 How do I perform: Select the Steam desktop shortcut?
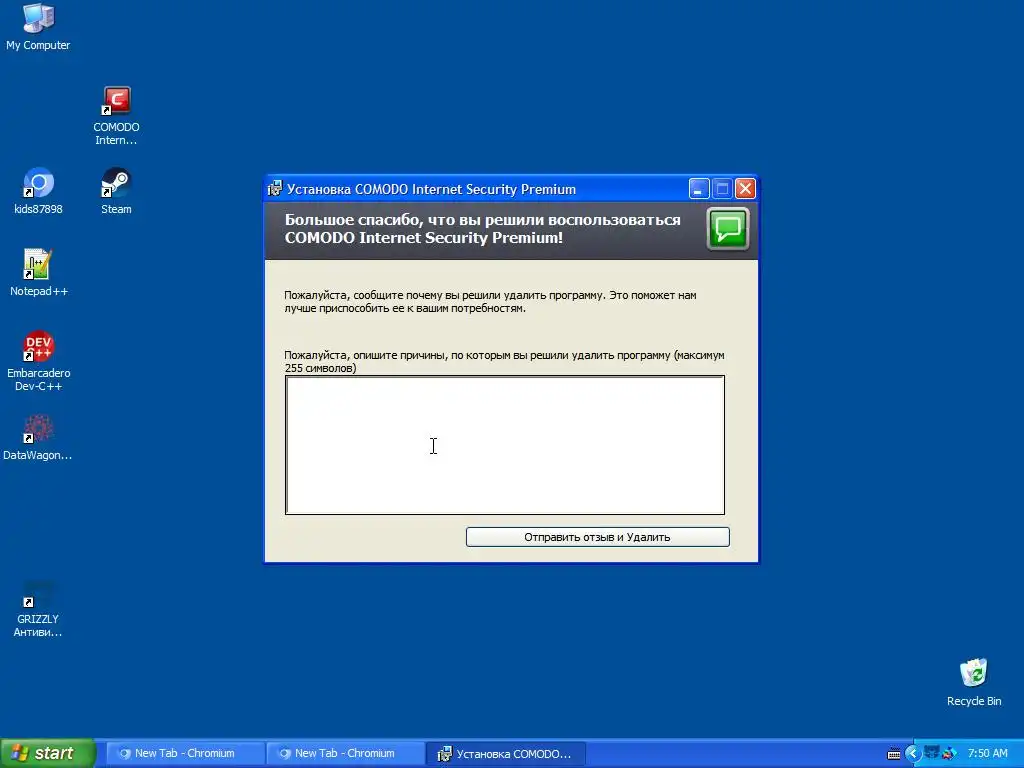tap(116, 191)
